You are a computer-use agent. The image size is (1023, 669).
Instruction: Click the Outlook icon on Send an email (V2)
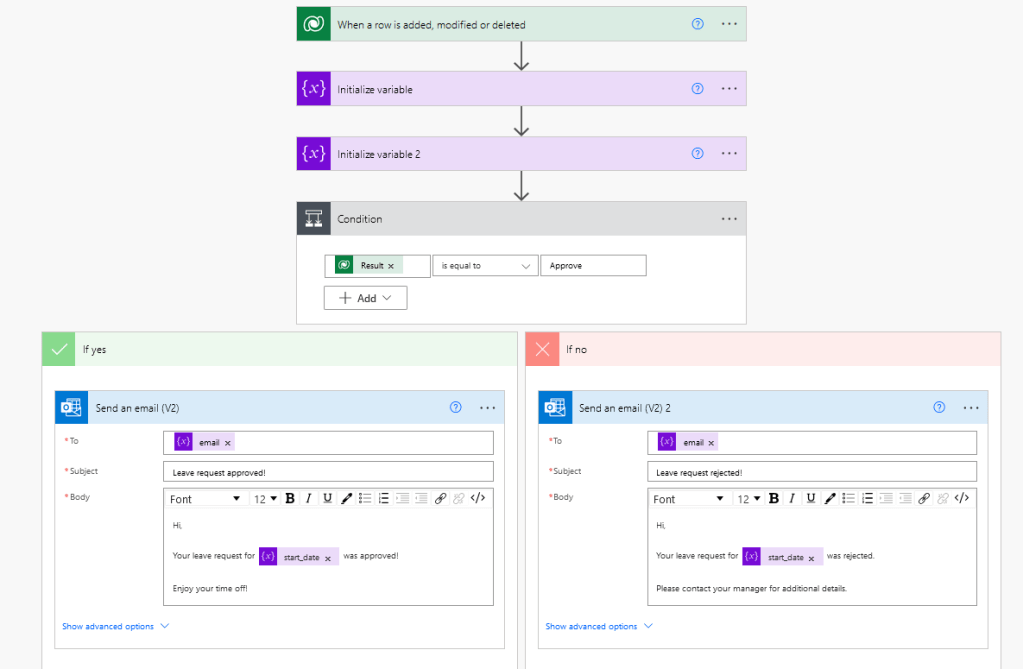(70, 407)
